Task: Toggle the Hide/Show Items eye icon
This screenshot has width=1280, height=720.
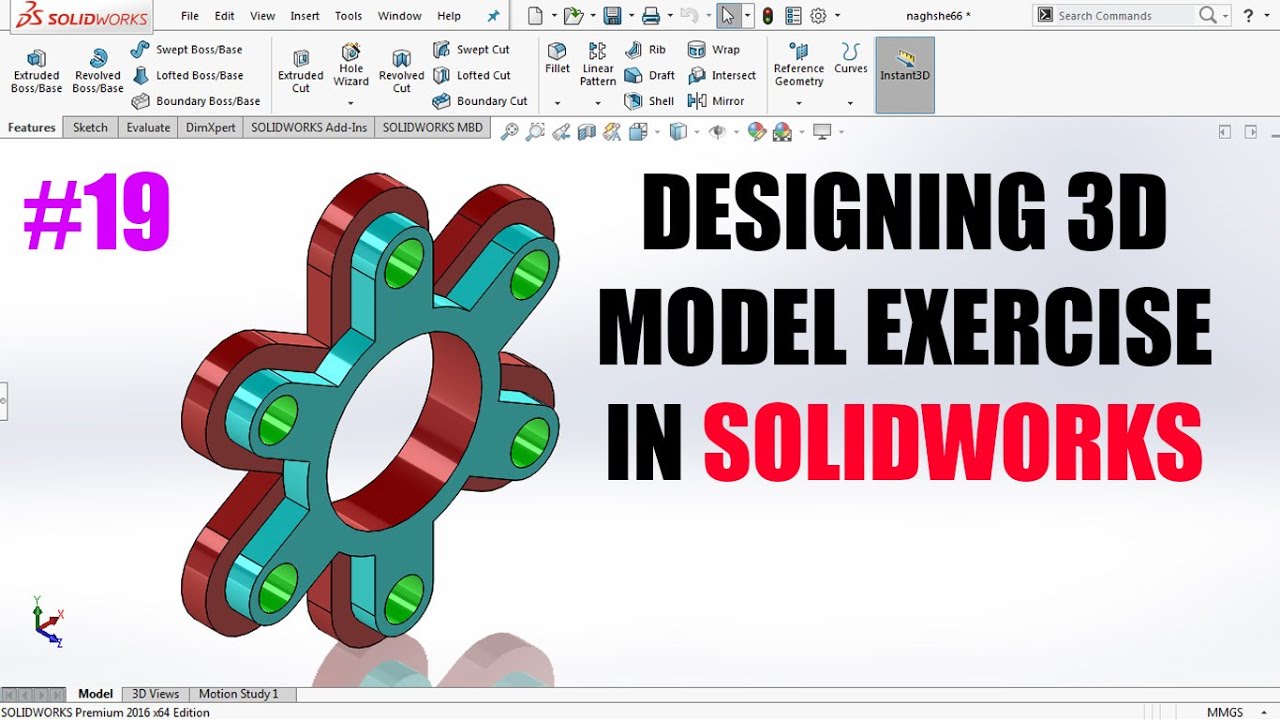Action: click(716, 131)
